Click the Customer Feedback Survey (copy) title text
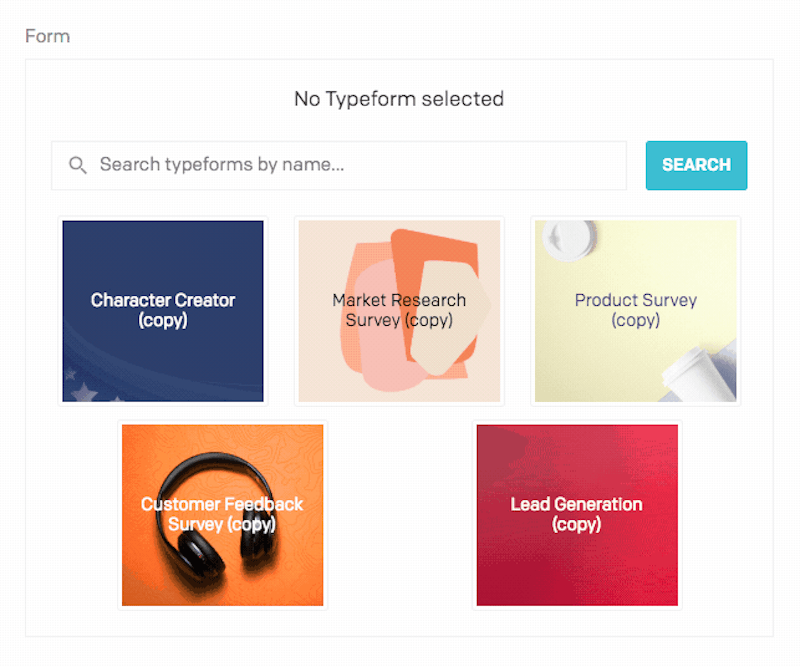This screenshot has height=667, width=800. 222,514
